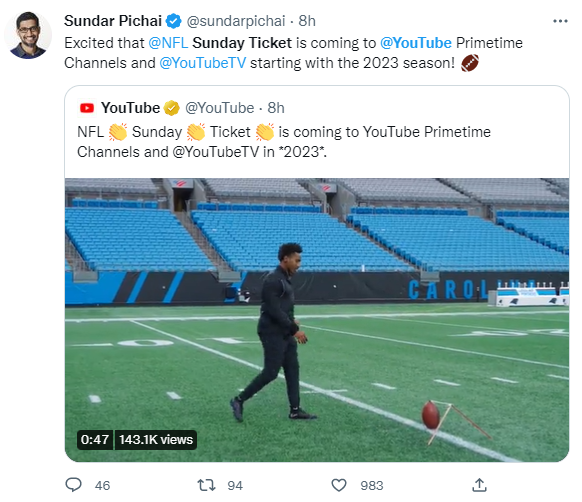Open the reply comment icon

click(73, 485)
